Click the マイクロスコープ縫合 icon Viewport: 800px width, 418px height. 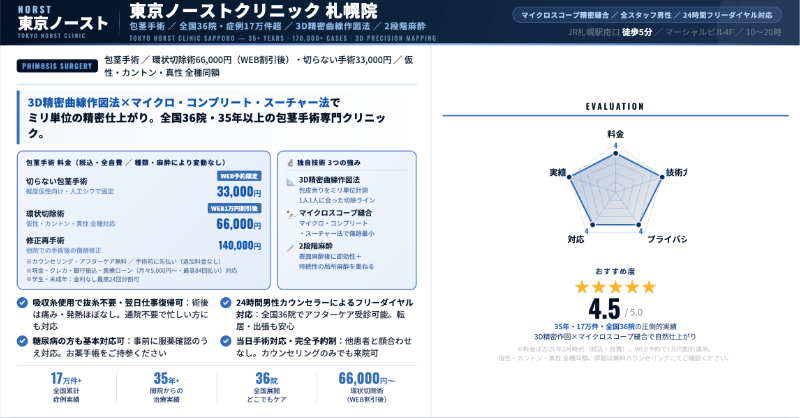[291, 213]
